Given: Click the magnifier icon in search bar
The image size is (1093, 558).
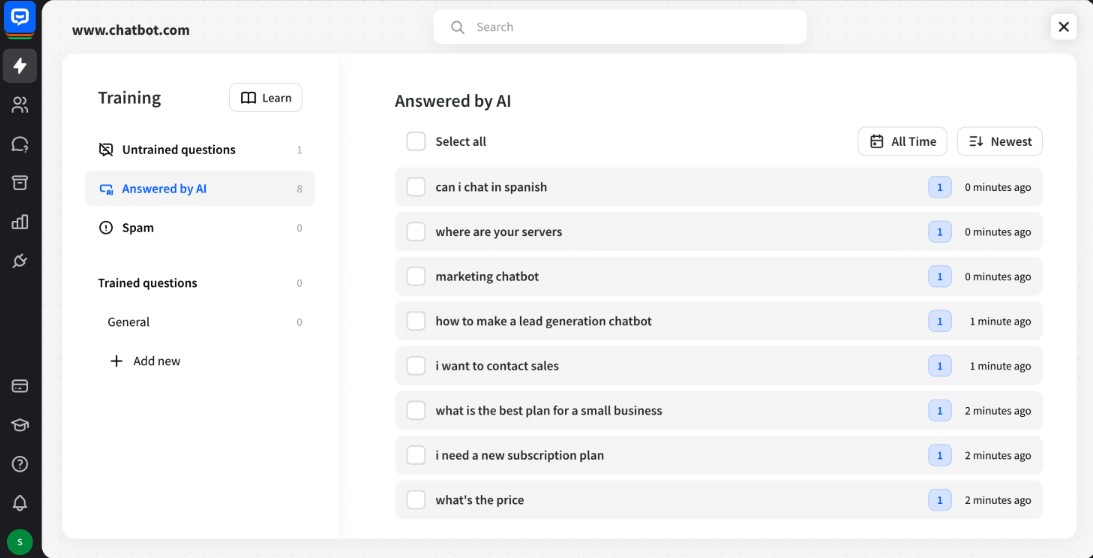Looking at the screenshot, I should 458,27.
